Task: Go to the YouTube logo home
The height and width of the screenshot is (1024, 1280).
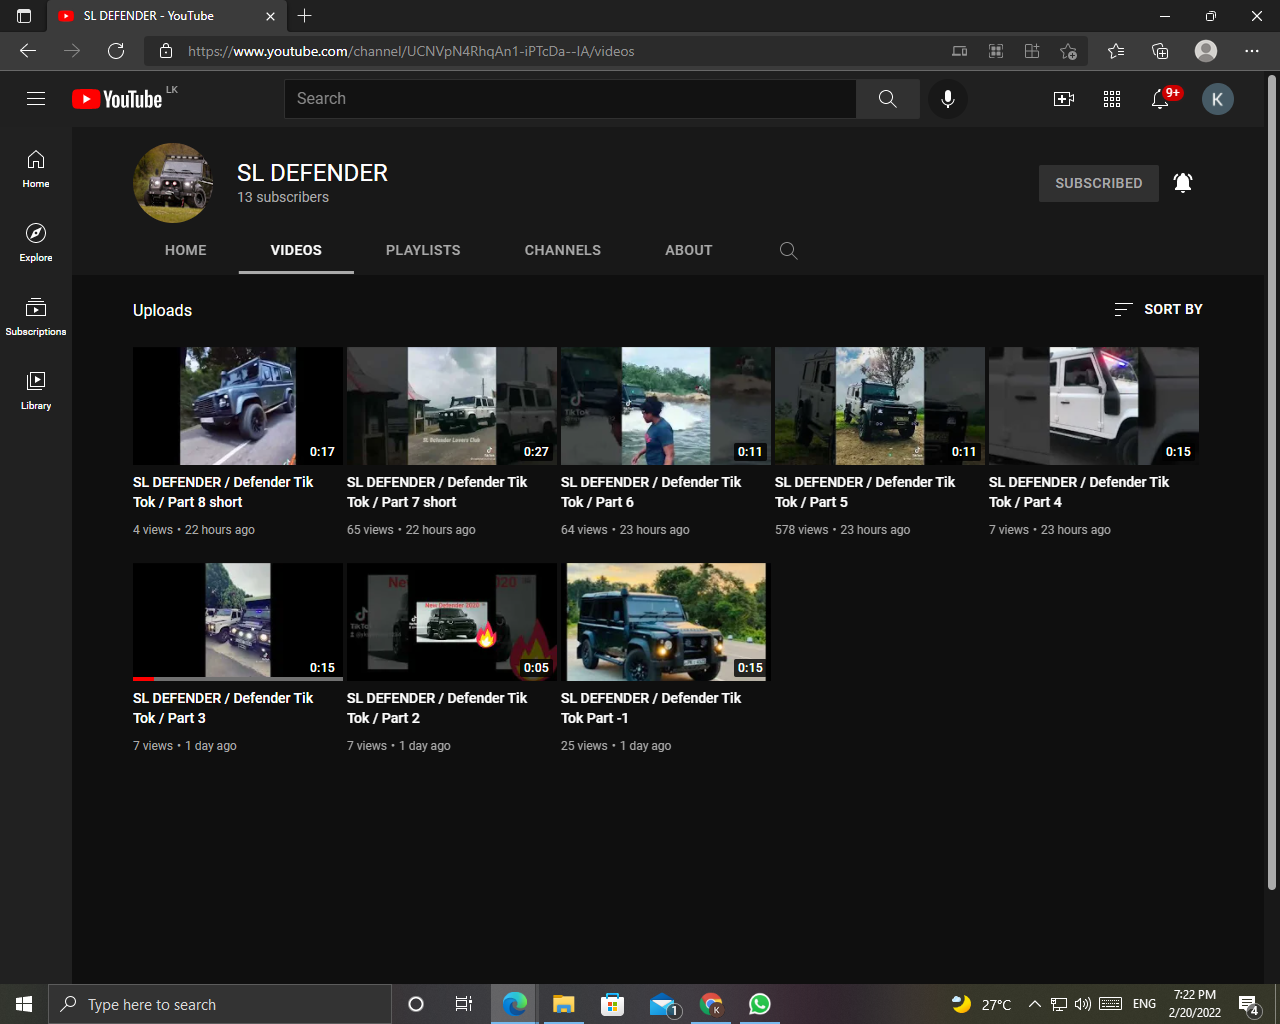Action: (117, 99)
